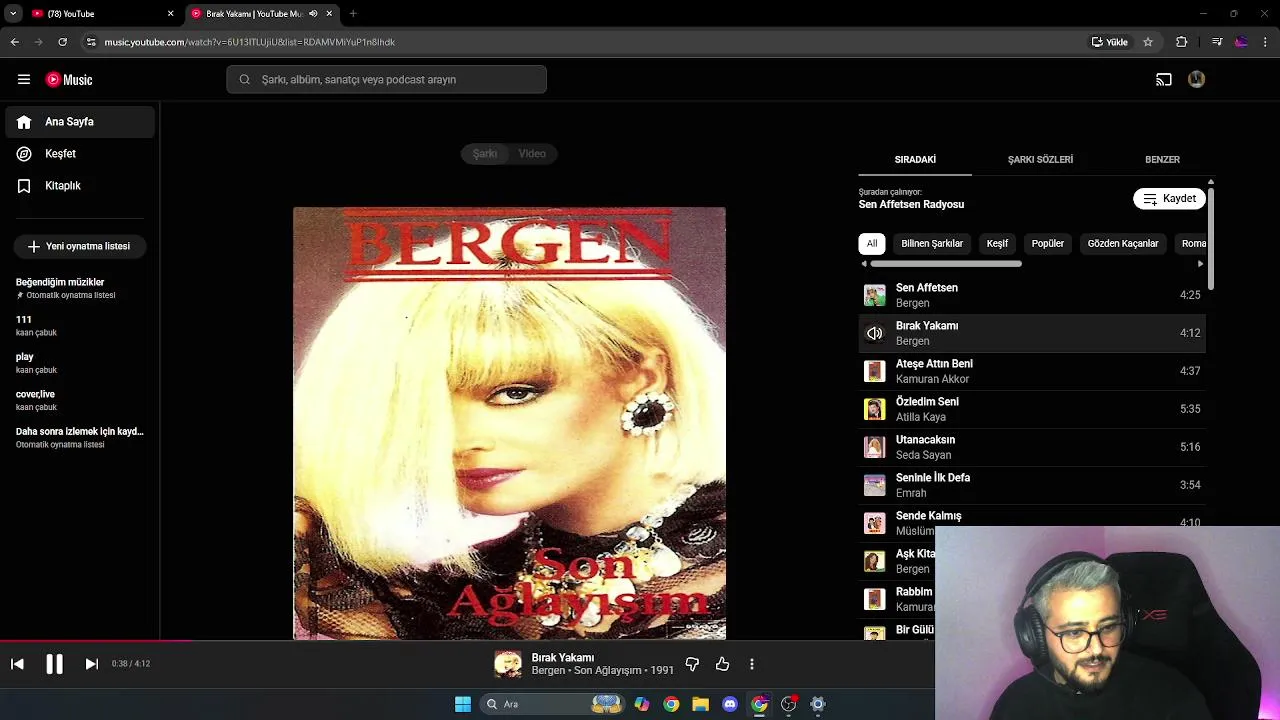
Task: Open the Cast to device icon
Action: pos(1164,80)
